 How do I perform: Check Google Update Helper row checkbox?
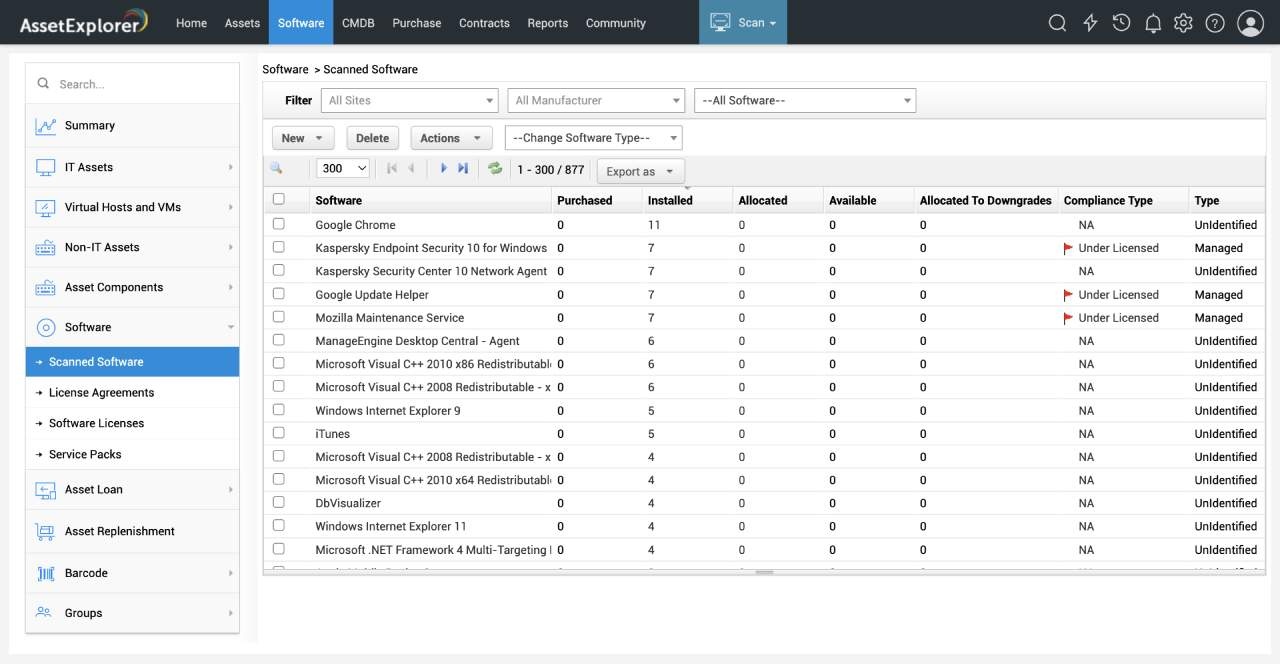pos(279,294)
